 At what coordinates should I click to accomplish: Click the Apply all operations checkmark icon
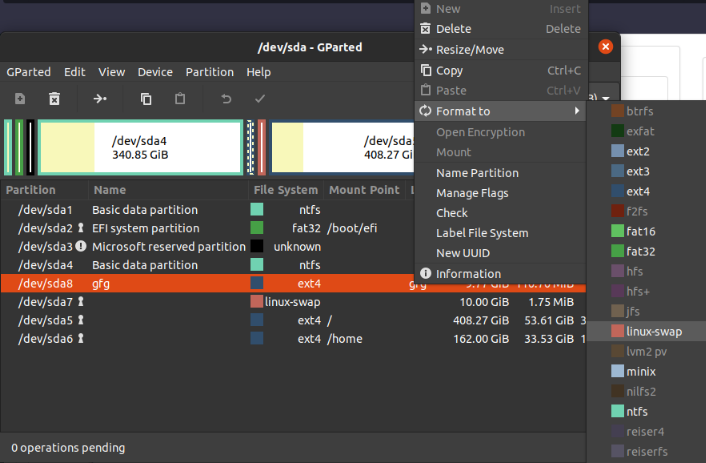[x=260, y=98]
